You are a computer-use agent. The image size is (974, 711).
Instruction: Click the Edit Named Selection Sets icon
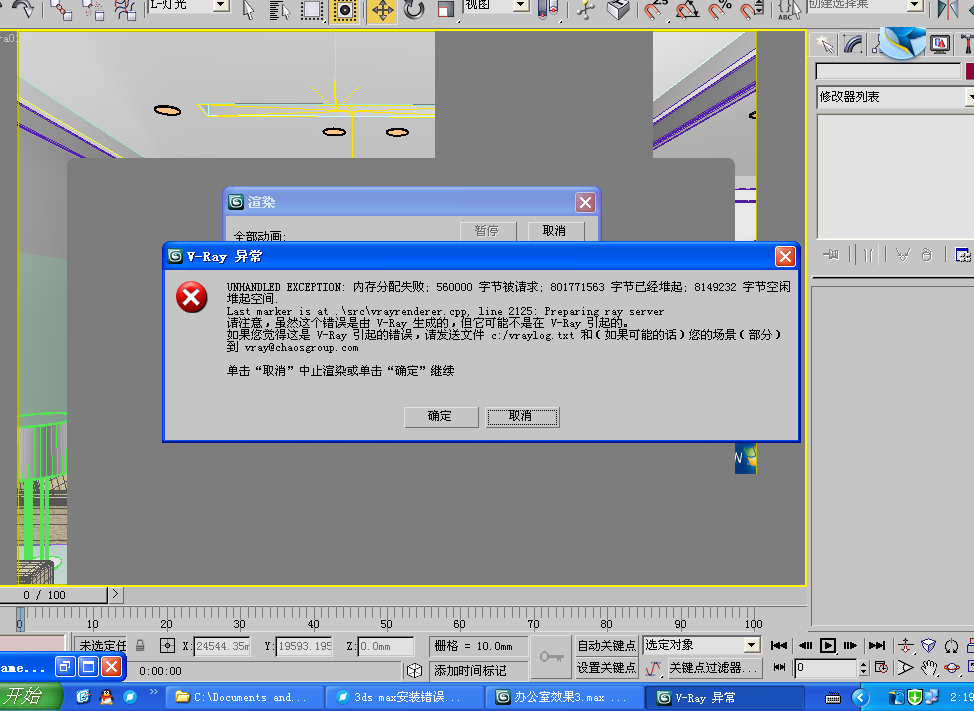[x=788, y=9]
